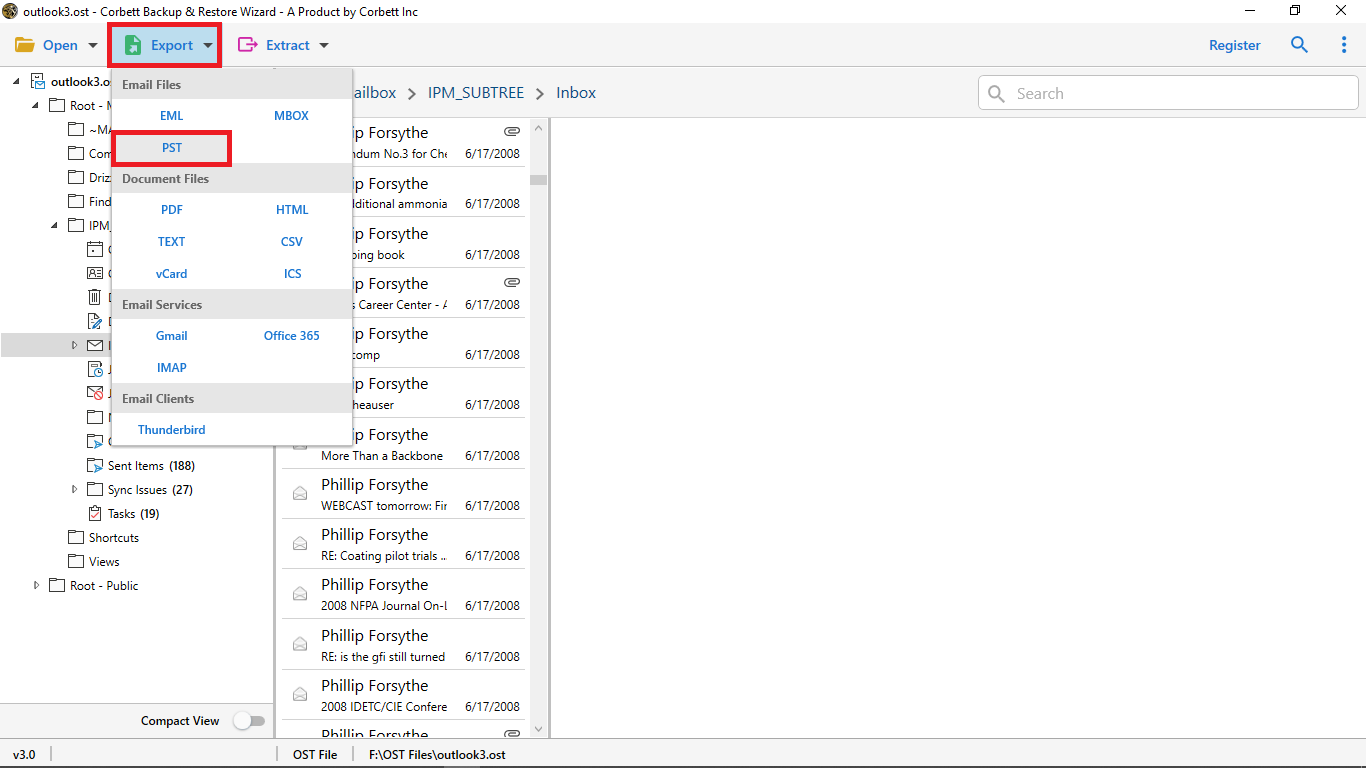Choose PST from the Export menu
Viewport: 1366px width, 768px height.
[x=172, y=148]
